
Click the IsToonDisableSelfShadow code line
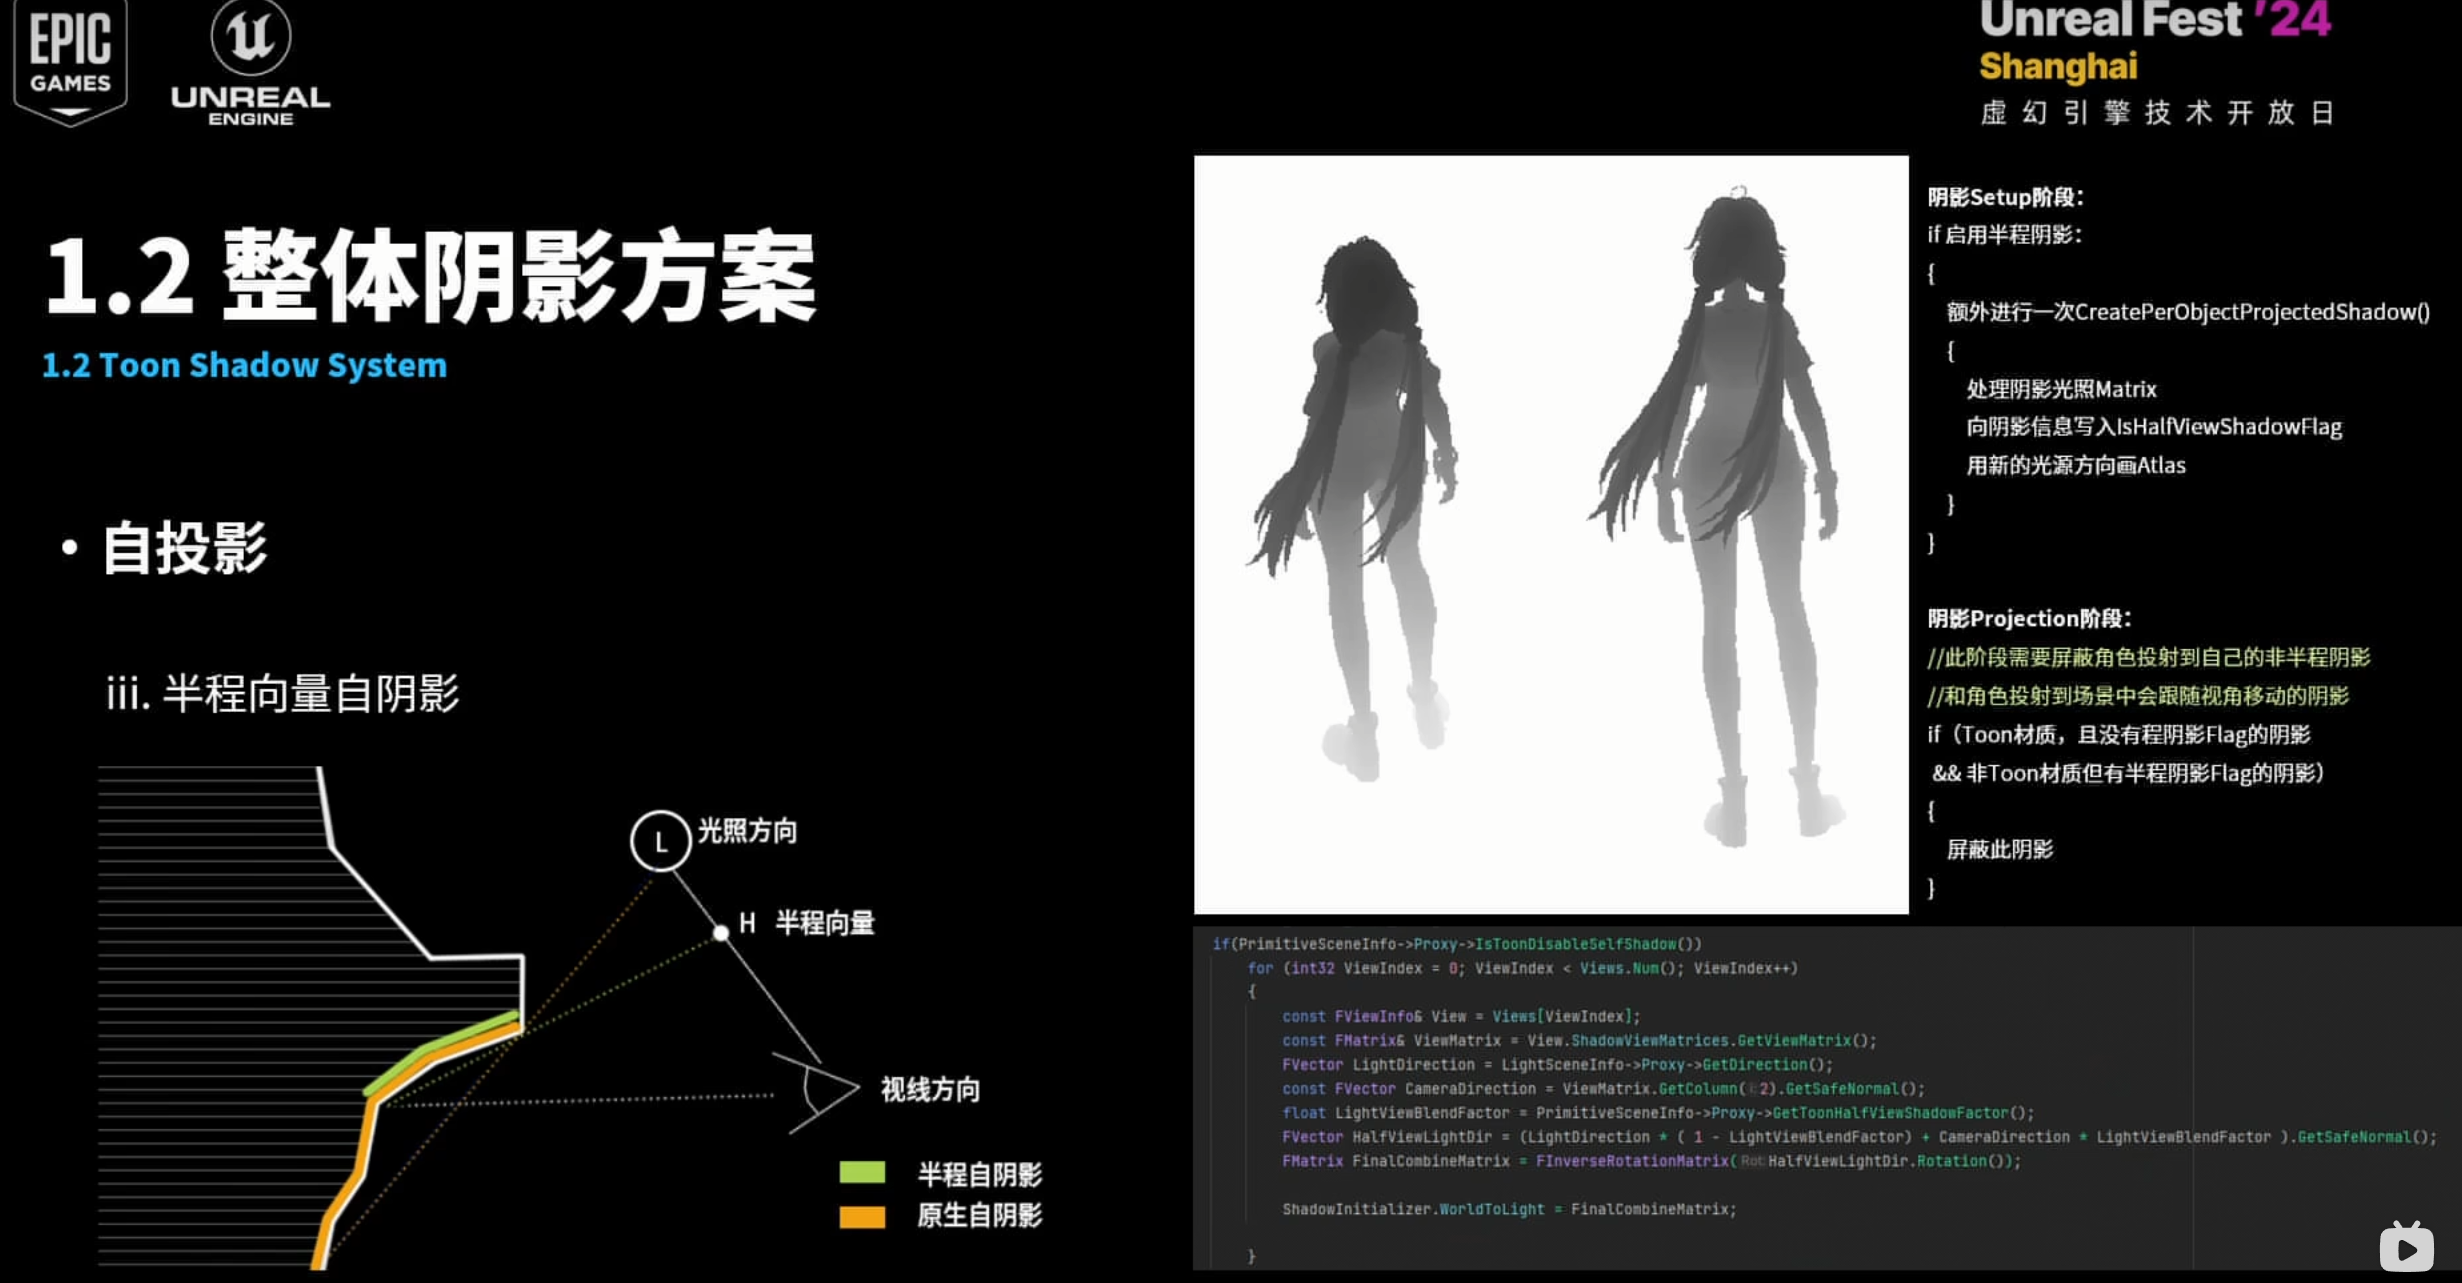point(1457,944)
